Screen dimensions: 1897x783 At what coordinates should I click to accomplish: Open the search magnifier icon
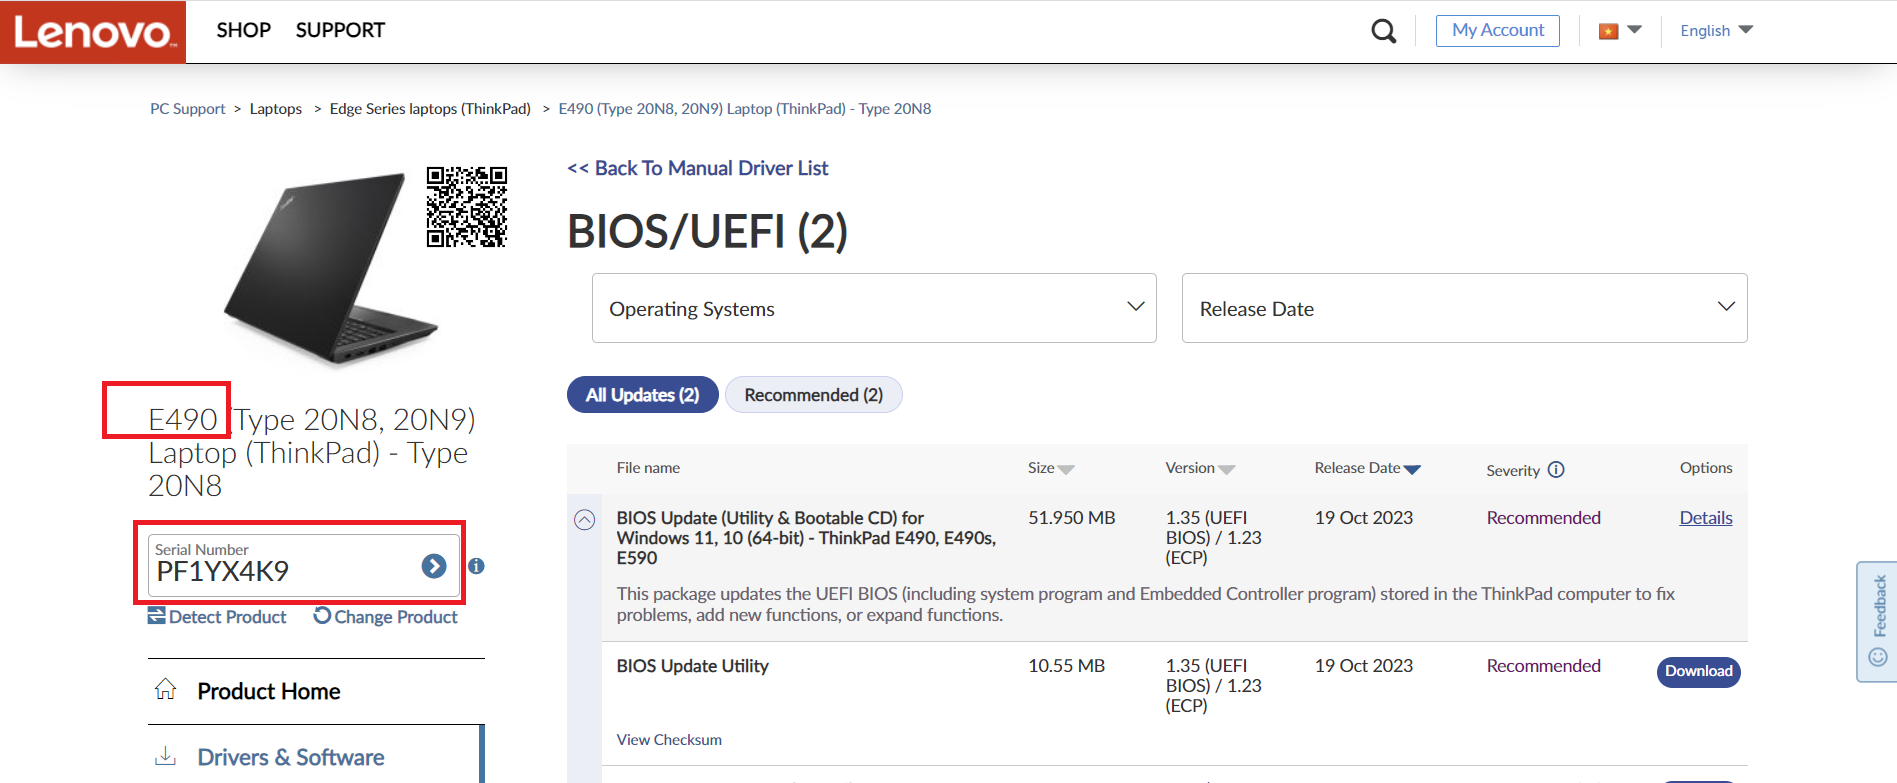click(x=1384, y=31)
